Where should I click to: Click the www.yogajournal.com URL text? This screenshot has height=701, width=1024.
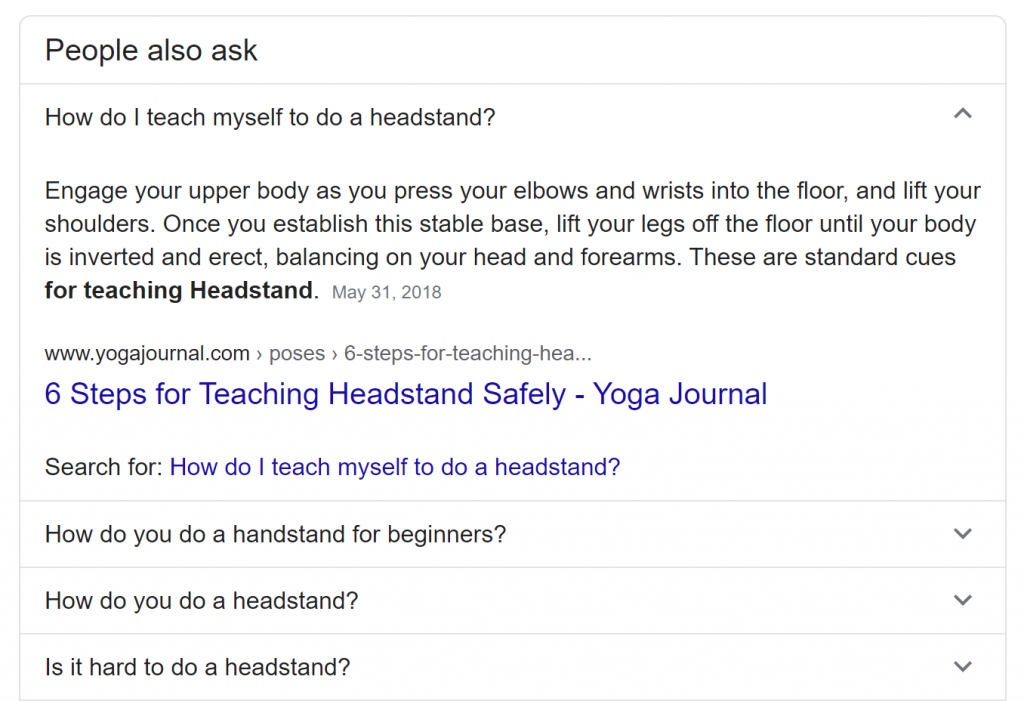tap(147, 354)
